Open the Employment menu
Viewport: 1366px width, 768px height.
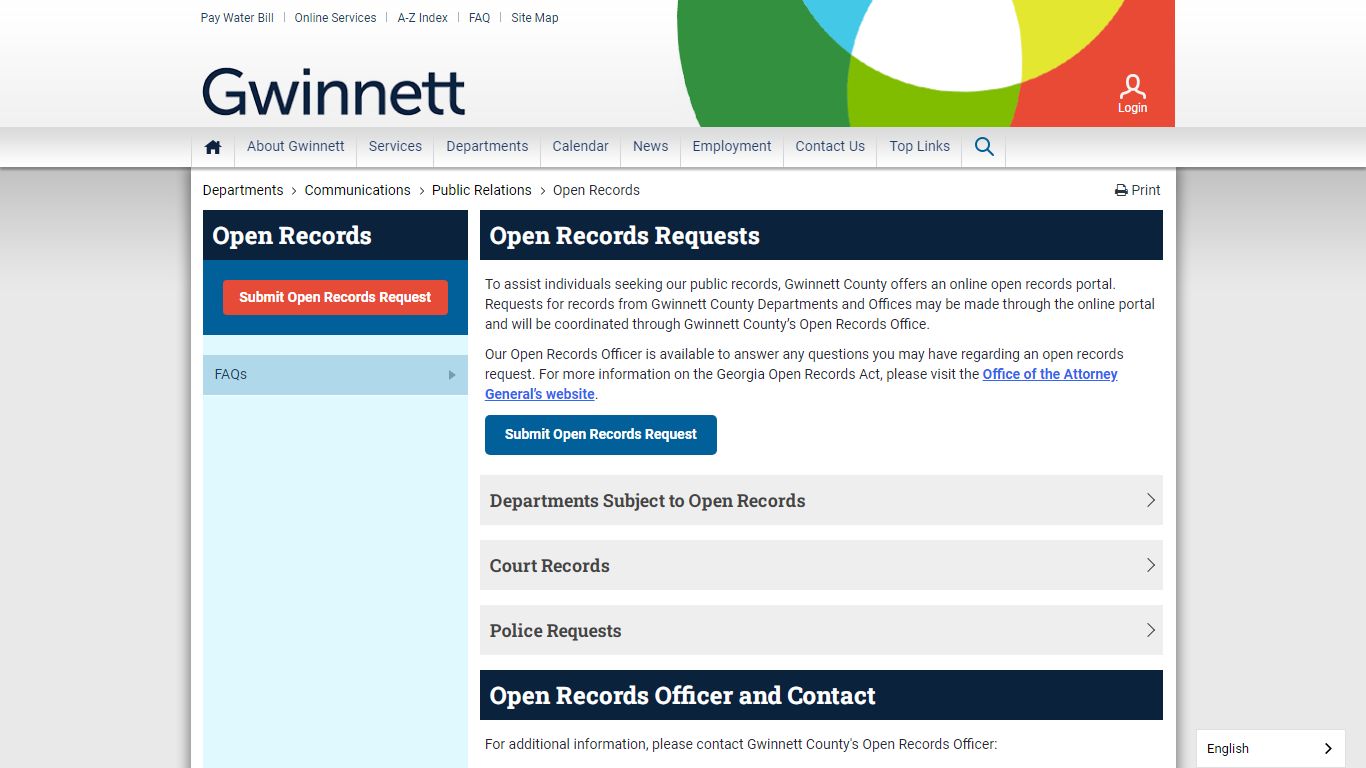(x=732, y=146)
